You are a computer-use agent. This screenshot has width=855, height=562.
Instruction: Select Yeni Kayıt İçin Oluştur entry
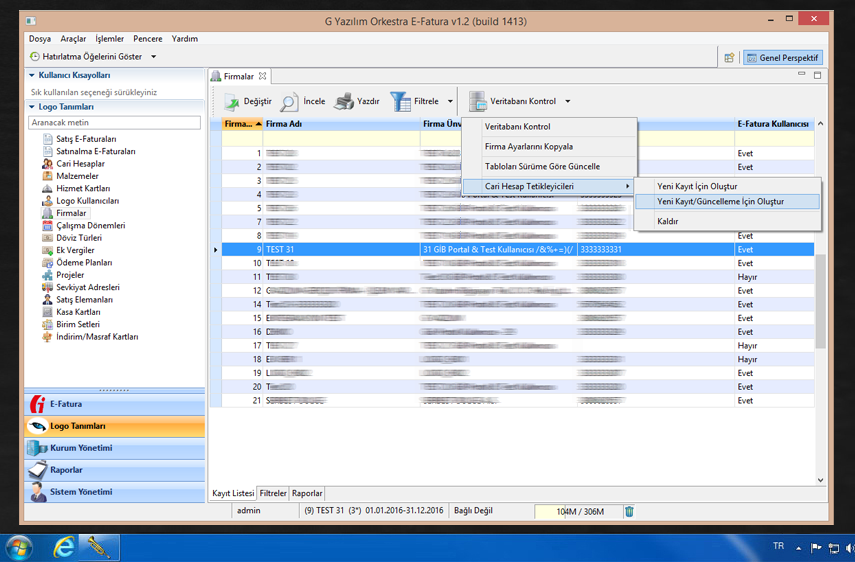point(727,186)
